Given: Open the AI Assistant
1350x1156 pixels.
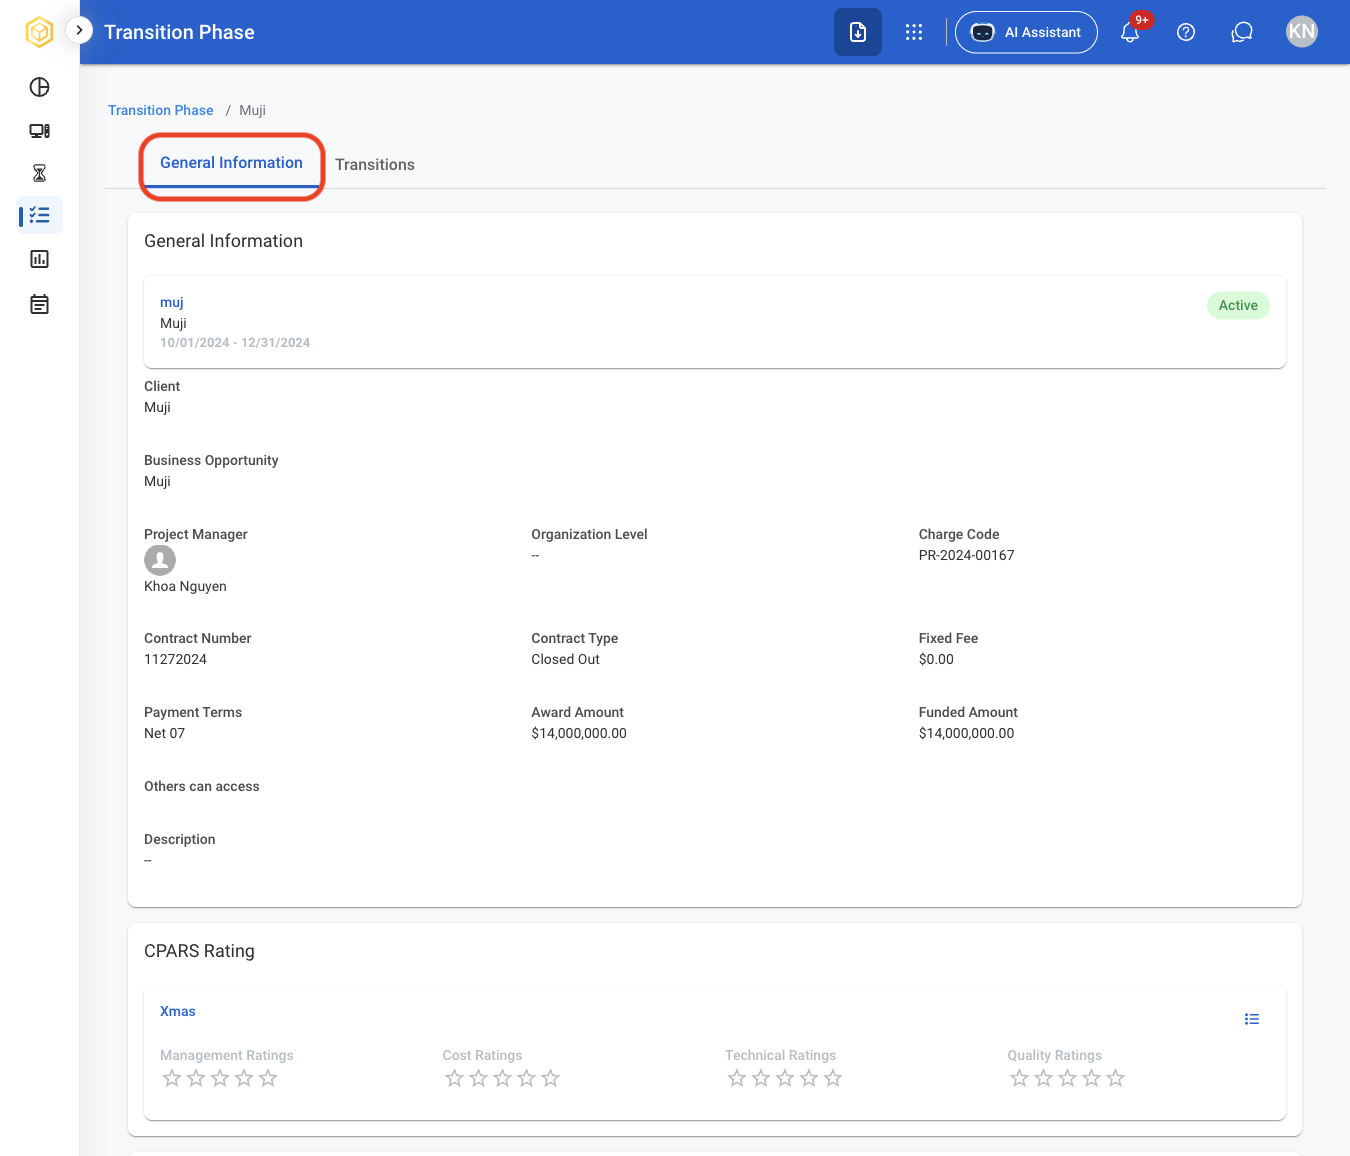Looking at the screenshot, I should [1026, 32].
